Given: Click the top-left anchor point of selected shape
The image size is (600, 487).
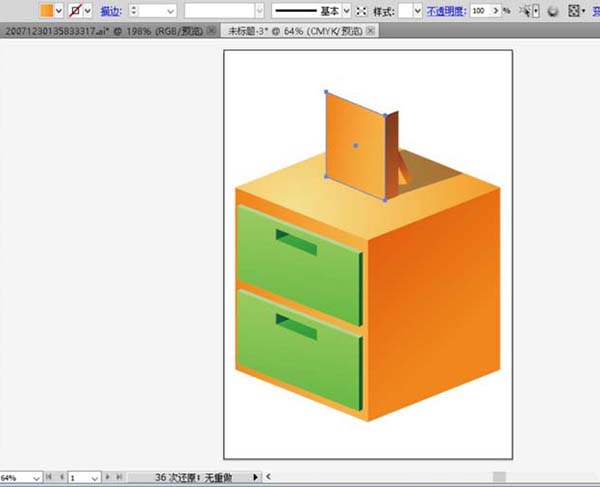Looking at the screenshot, I should pyautogui.click(x=326, y=92).
